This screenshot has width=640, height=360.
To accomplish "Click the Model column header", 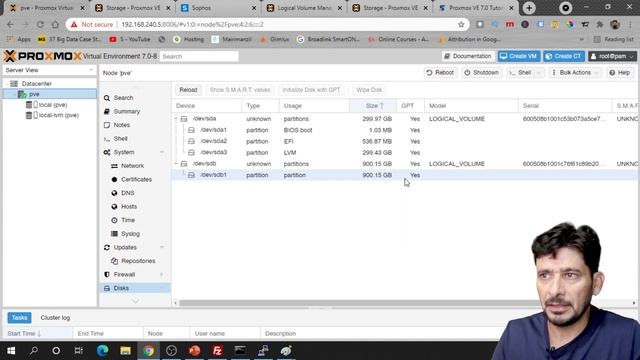I will coord(471,106).
